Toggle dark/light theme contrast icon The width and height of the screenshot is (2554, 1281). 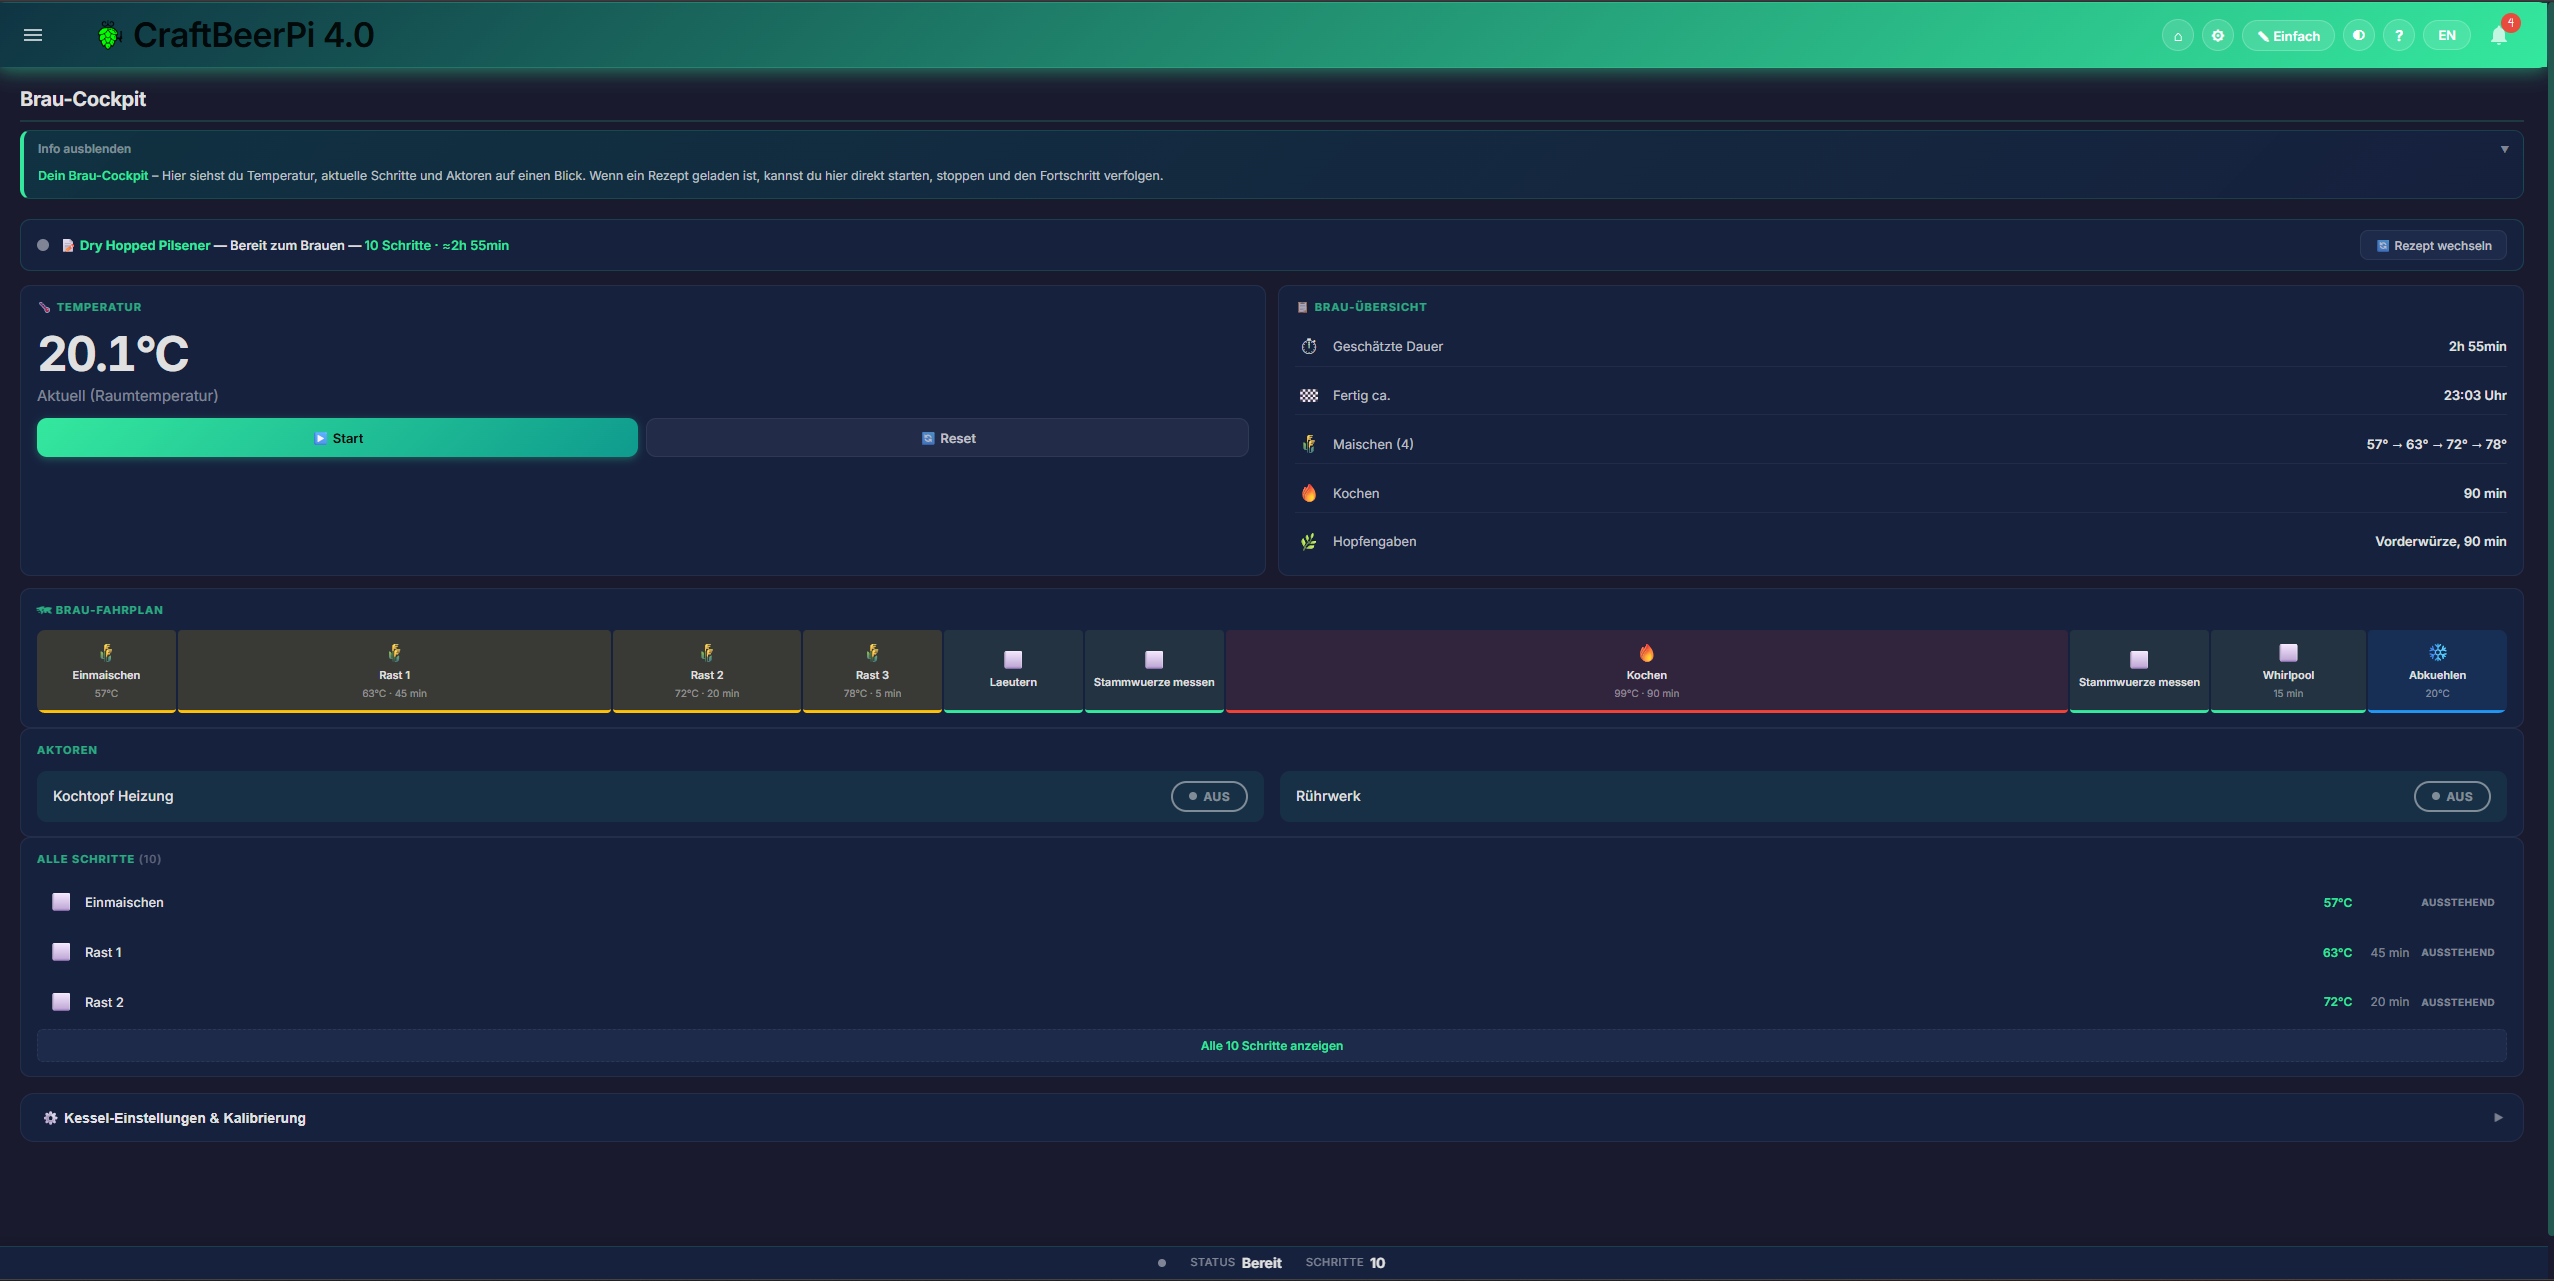pos(2358,36)
